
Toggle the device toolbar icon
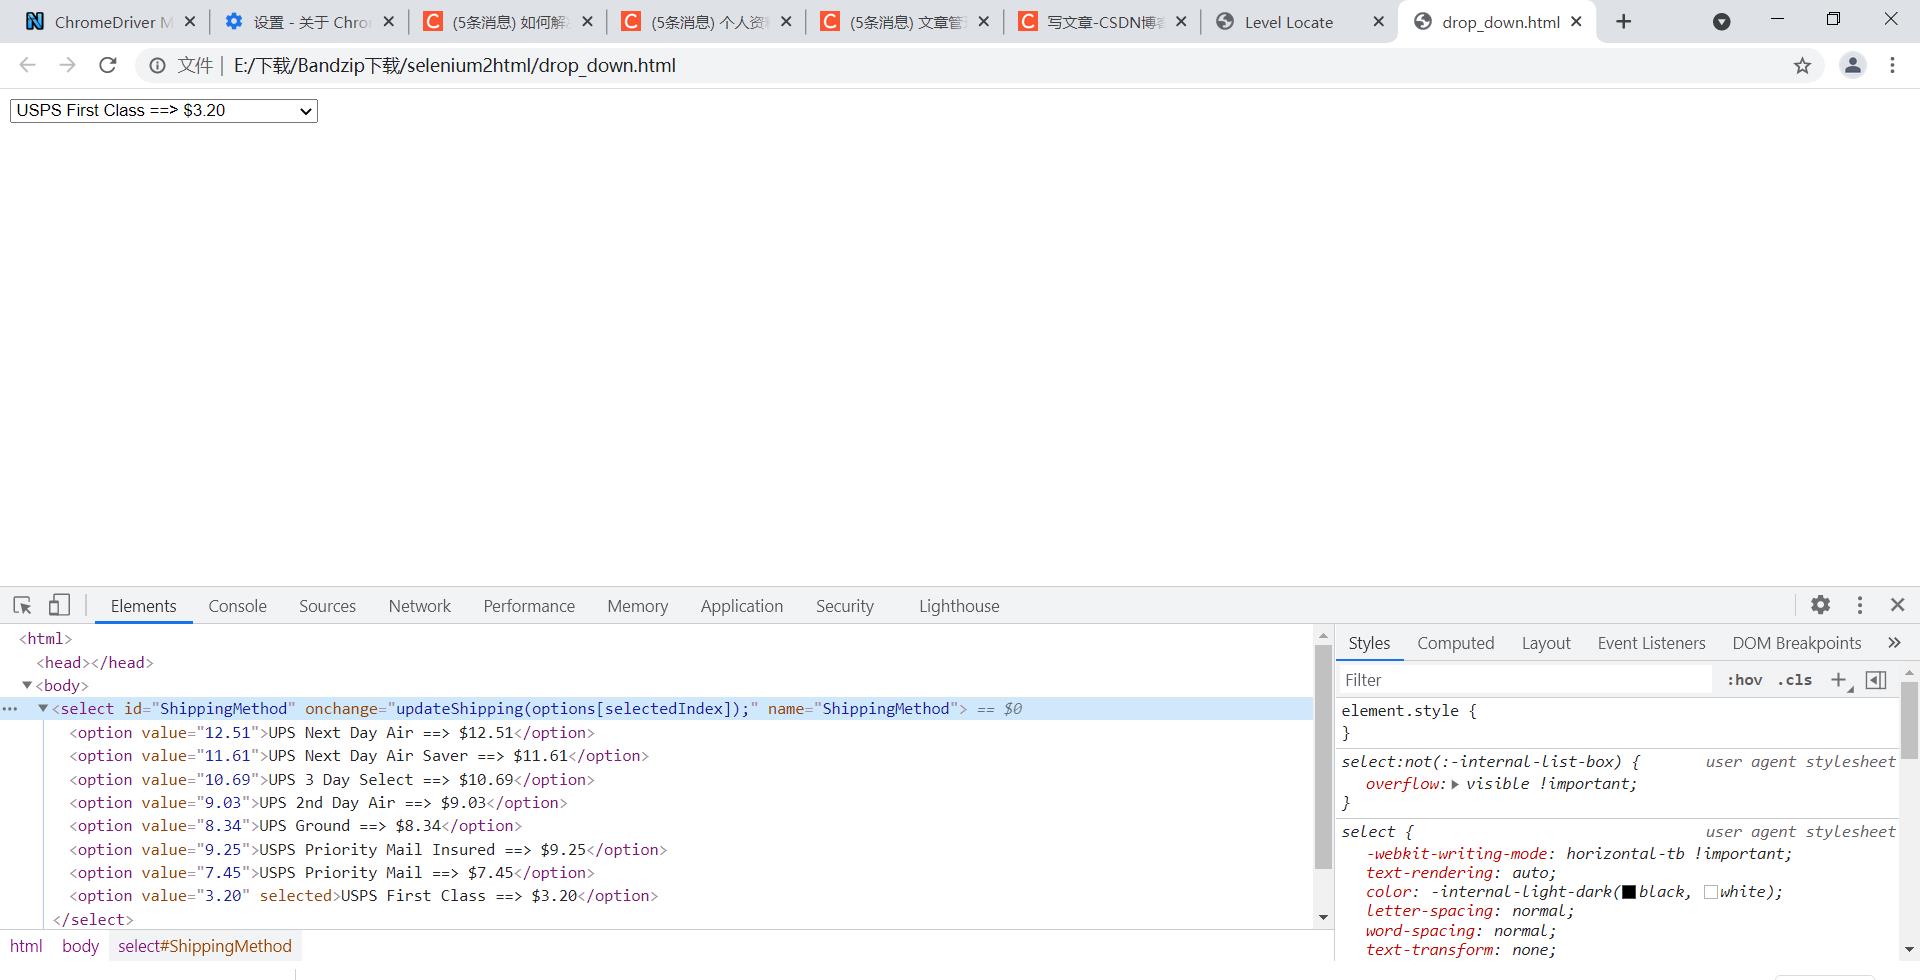[59, 605]
